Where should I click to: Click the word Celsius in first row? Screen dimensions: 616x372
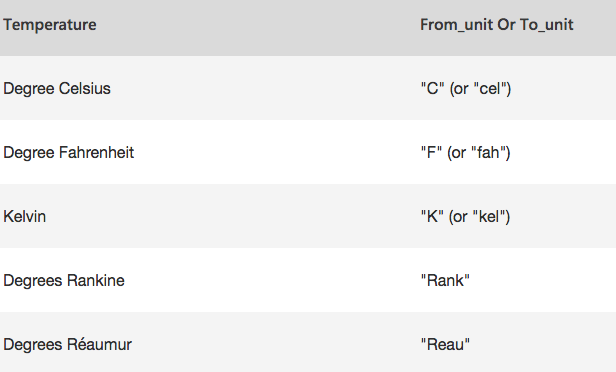(x=84, y=88)
